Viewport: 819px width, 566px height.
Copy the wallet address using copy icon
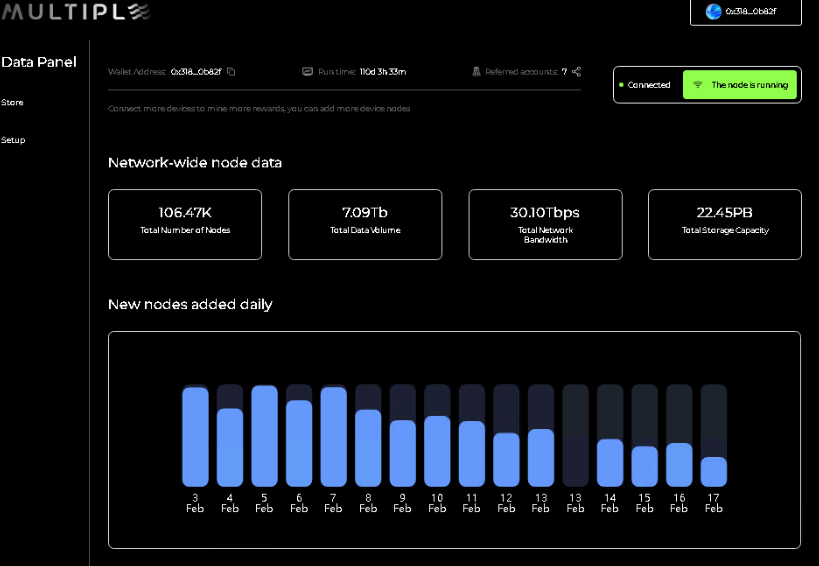(231, 72)
